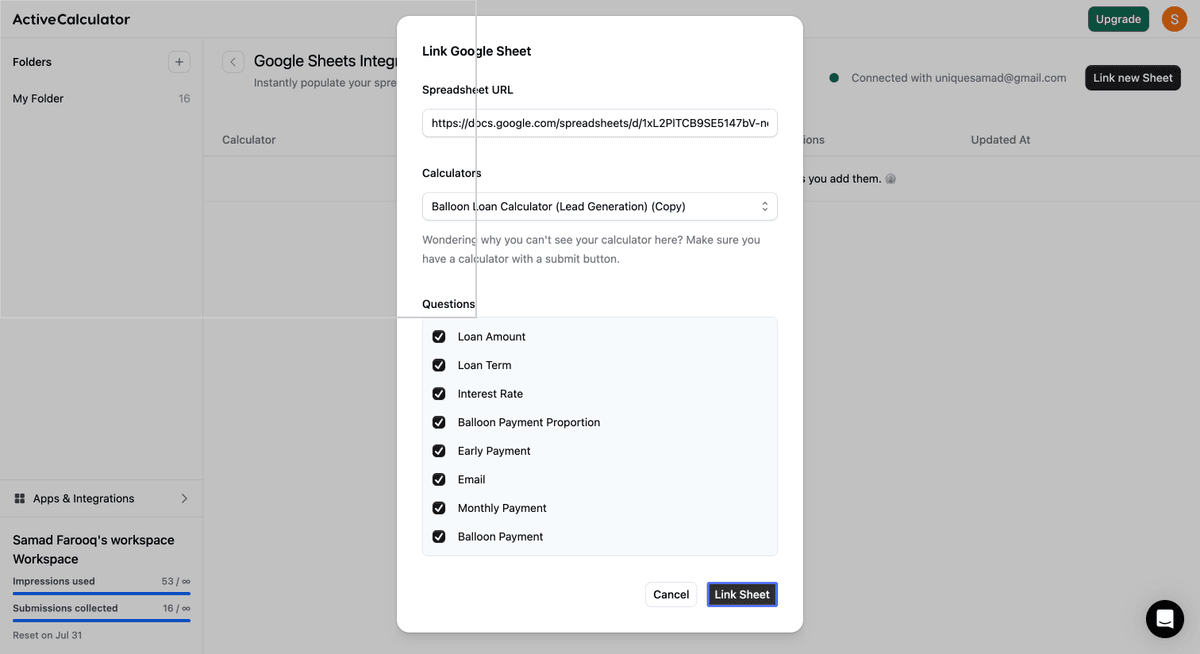Open the chat support bubble icon

(1165, 619)
